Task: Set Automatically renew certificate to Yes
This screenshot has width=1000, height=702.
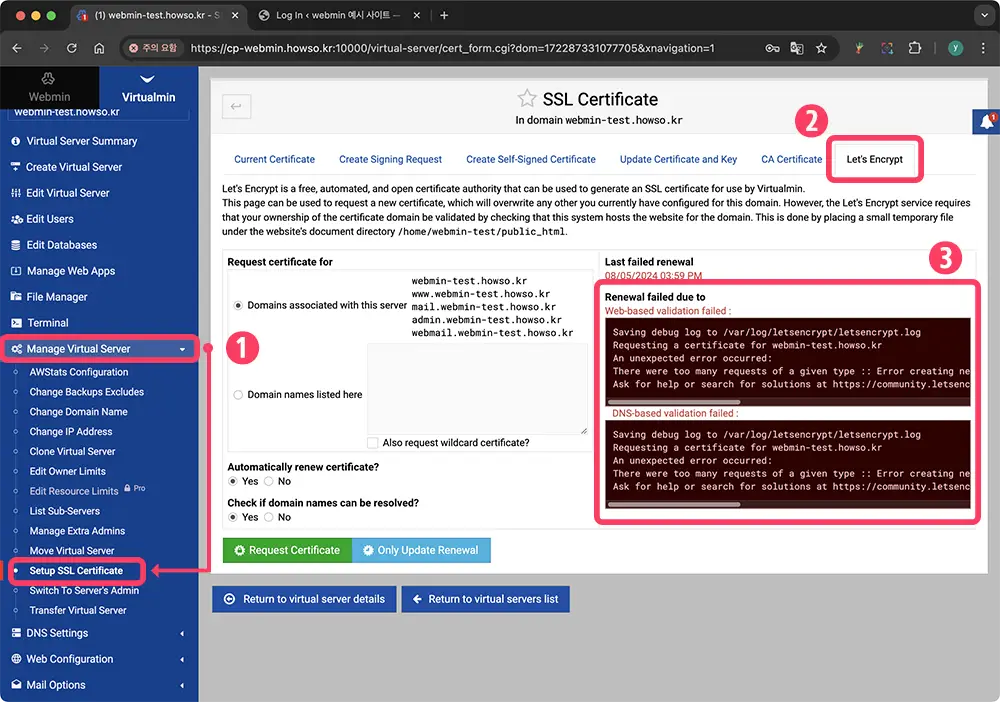Action: [x=233, y=481]
